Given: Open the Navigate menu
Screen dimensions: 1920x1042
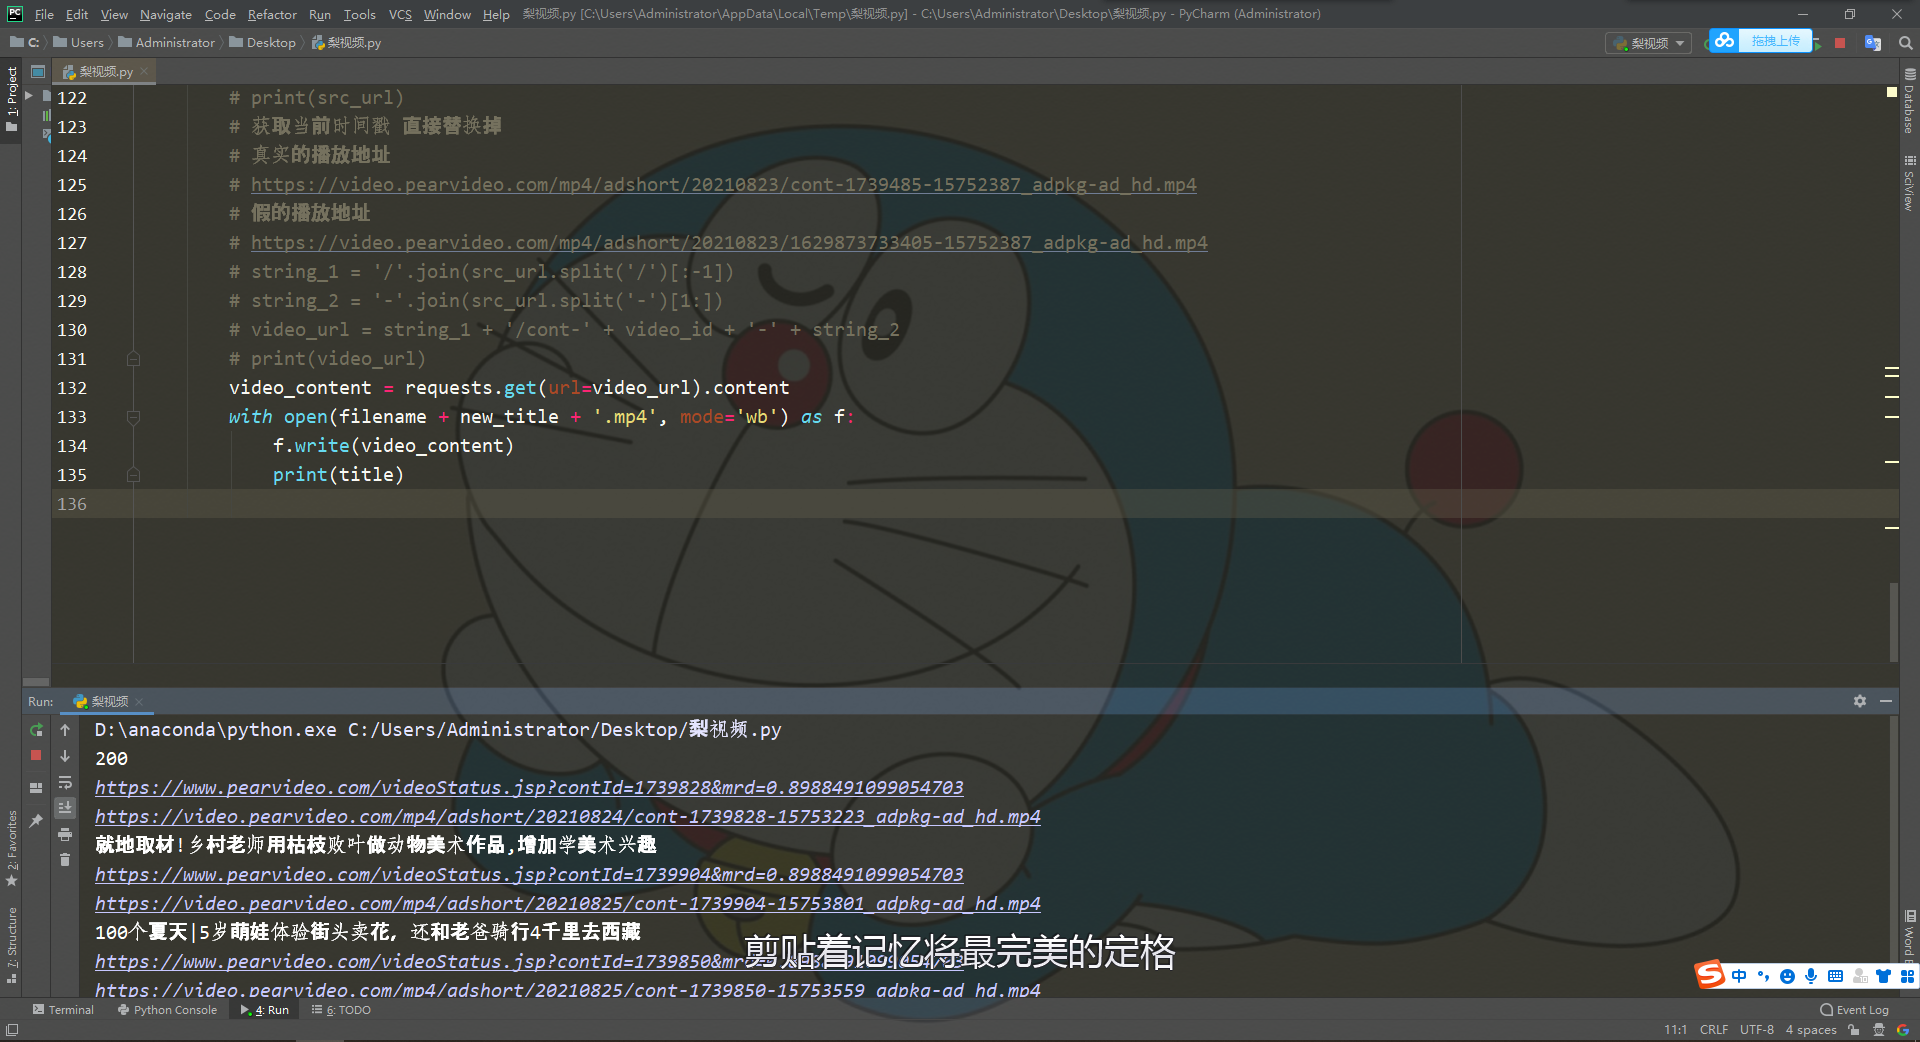Looking at the screenshot, I should pyautogui.click(x=165, y=14).
